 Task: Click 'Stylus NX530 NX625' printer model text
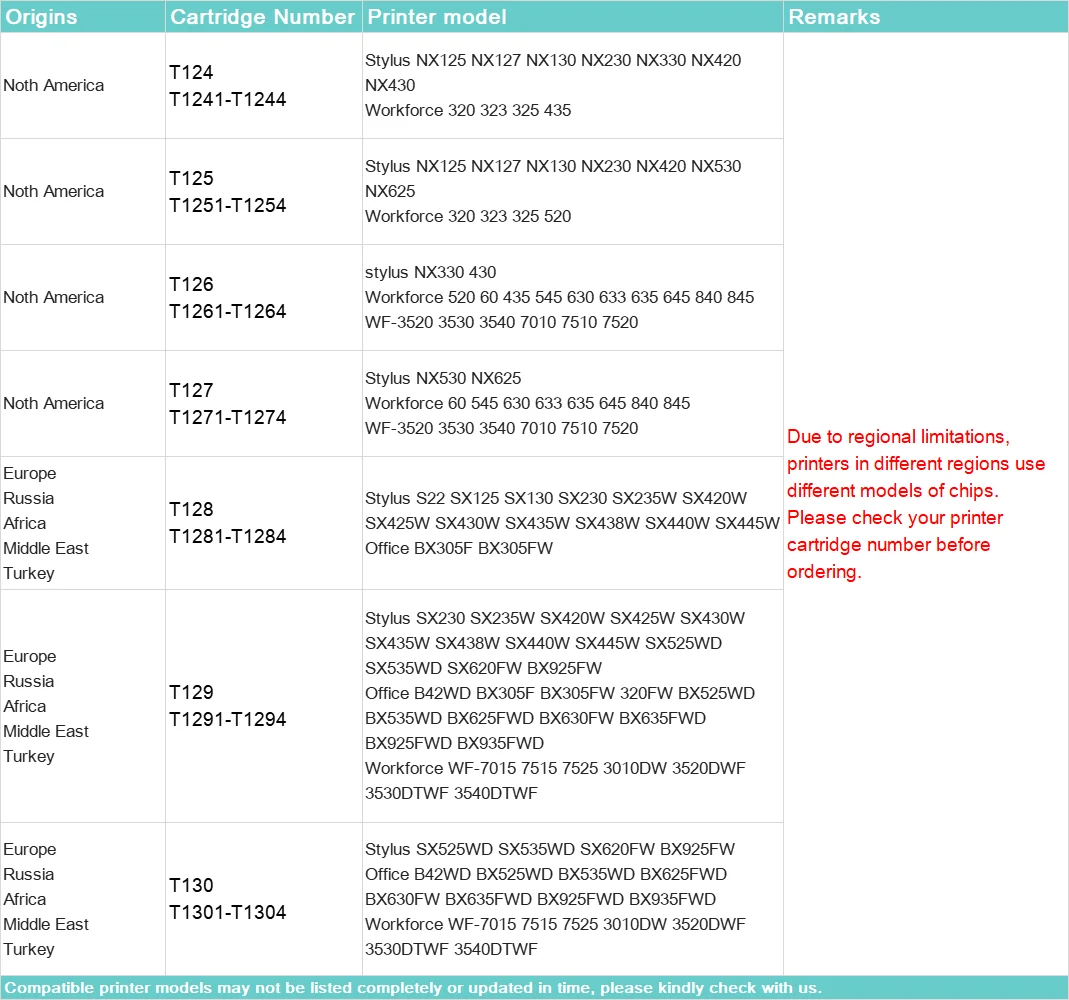442,378
